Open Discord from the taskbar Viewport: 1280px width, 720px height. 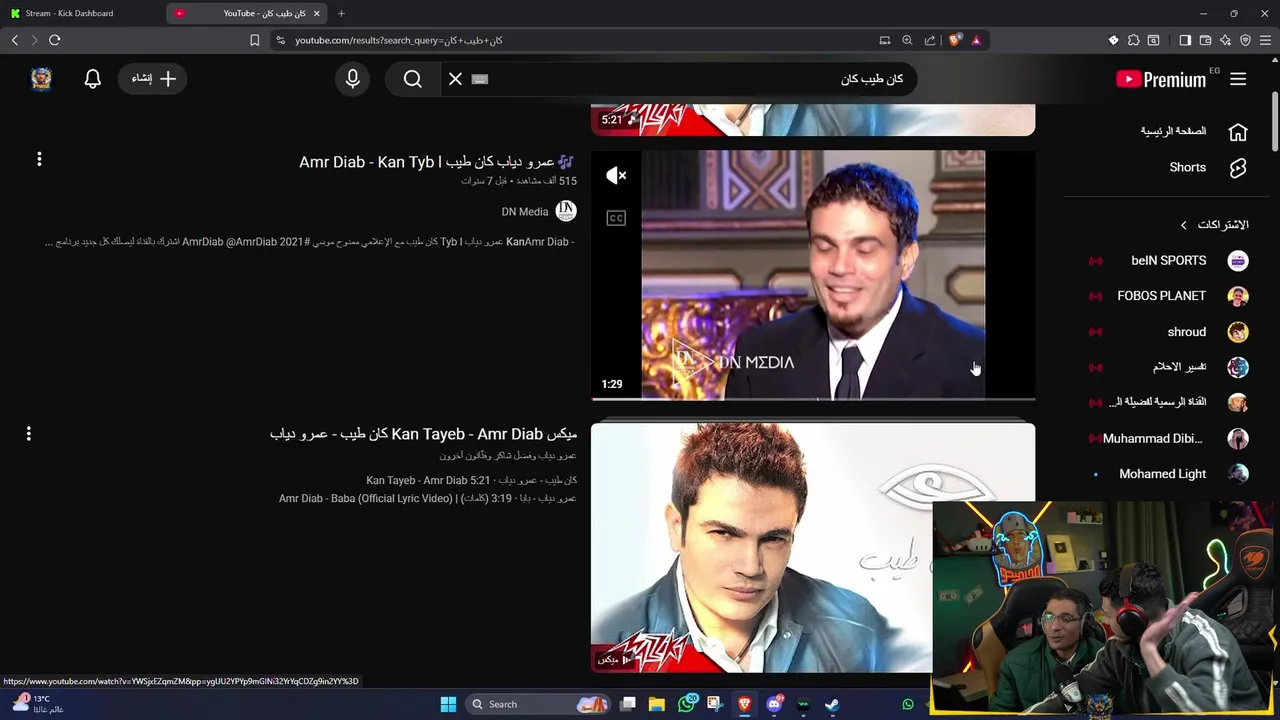(774, 704)
